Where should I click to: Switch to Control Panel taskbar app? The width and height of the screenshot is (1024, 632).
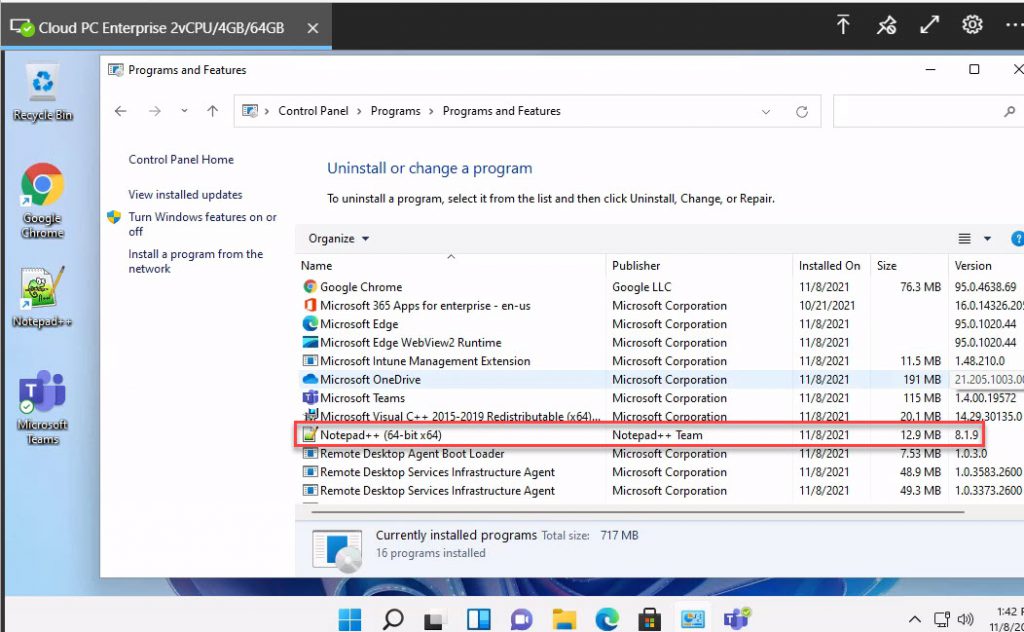click(692, 618)
